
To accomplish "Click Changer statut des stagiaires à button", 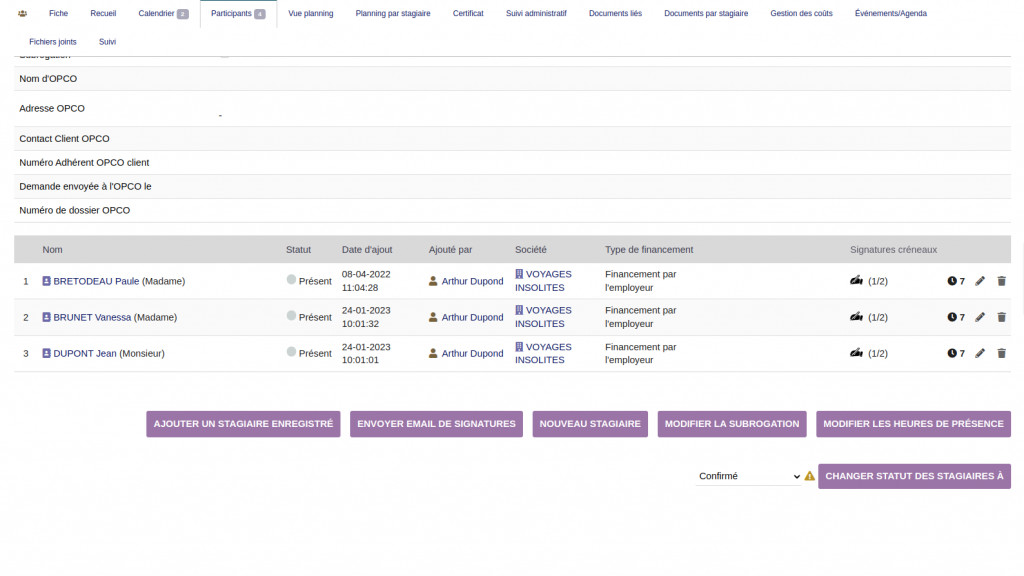I will pos(914,476).
